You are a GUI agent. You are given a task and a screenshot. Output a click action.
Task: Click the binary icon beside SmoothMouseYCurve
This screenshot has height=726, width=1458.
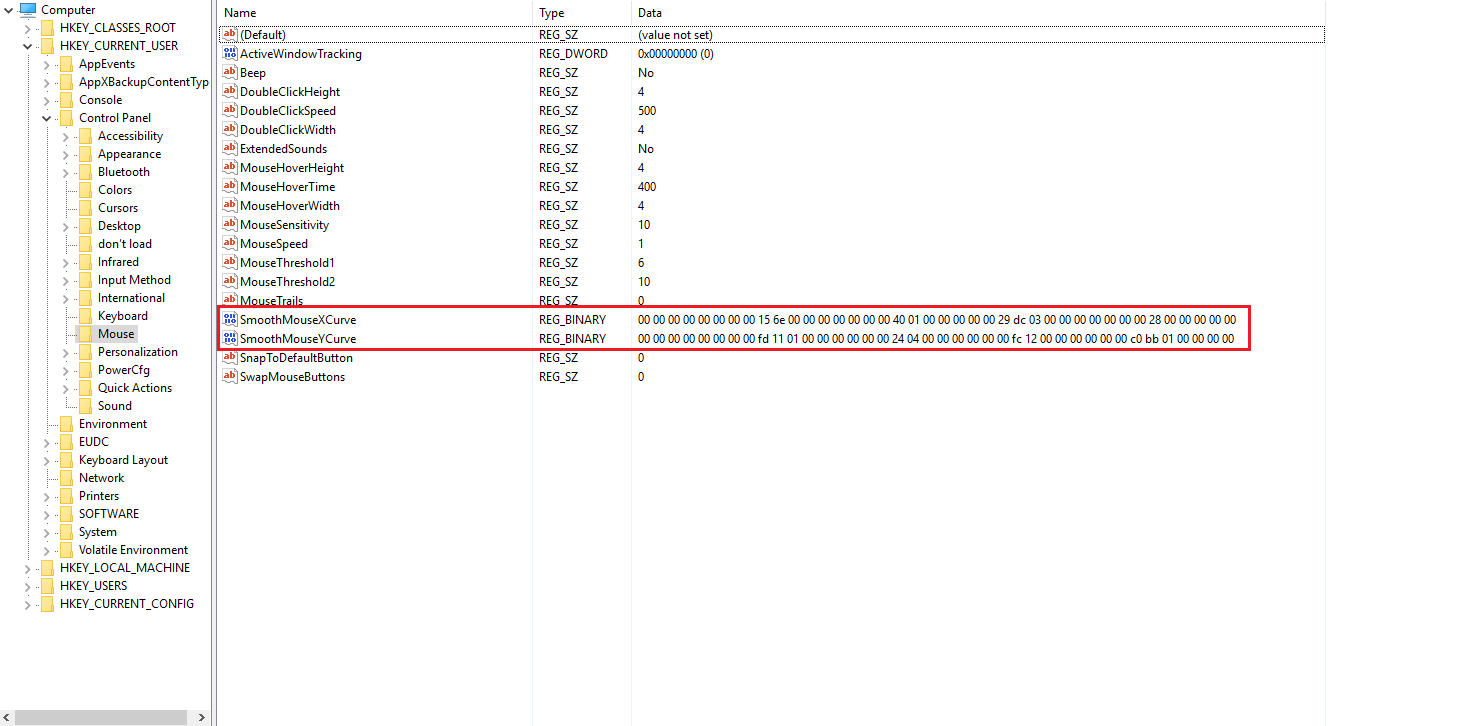coord(229,338)
